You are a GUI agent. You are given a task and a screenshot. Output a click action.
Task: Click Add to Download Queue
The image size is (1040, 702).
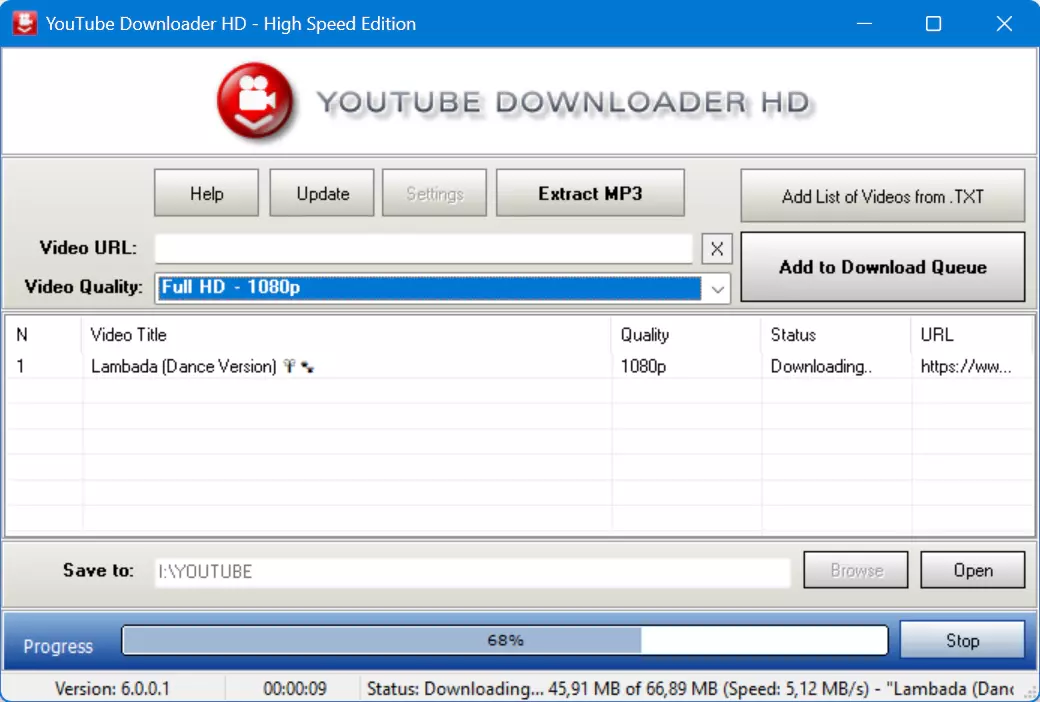pyautogui.click(x=882, y=267)
